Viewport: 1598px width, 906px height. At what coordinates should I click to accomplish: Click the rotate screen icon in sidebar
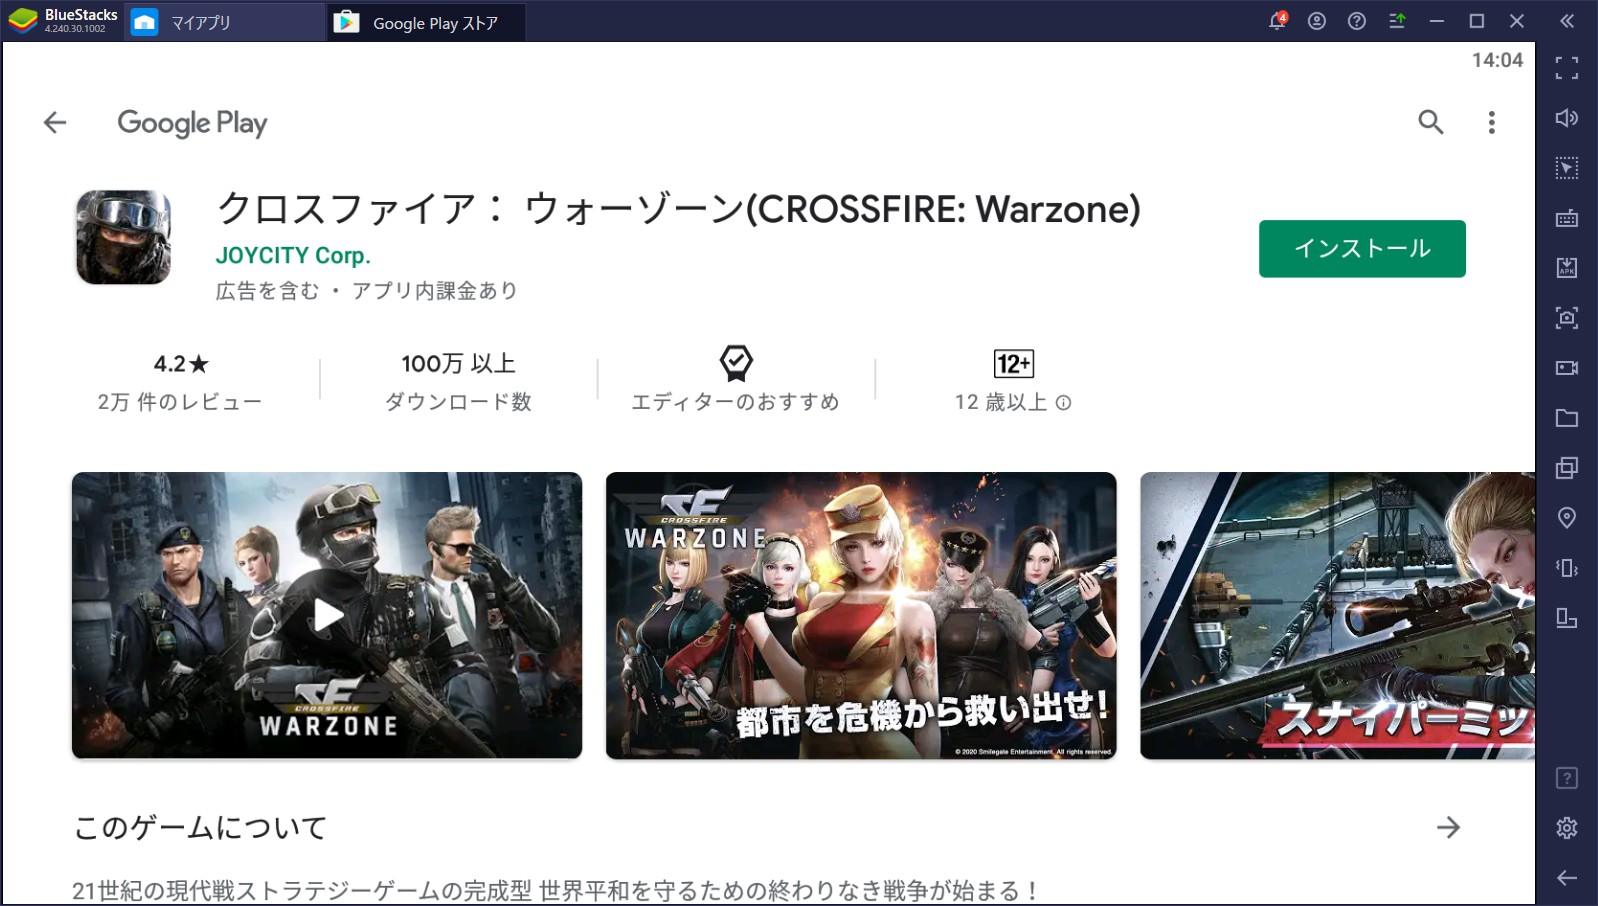tap(1567, 618)
